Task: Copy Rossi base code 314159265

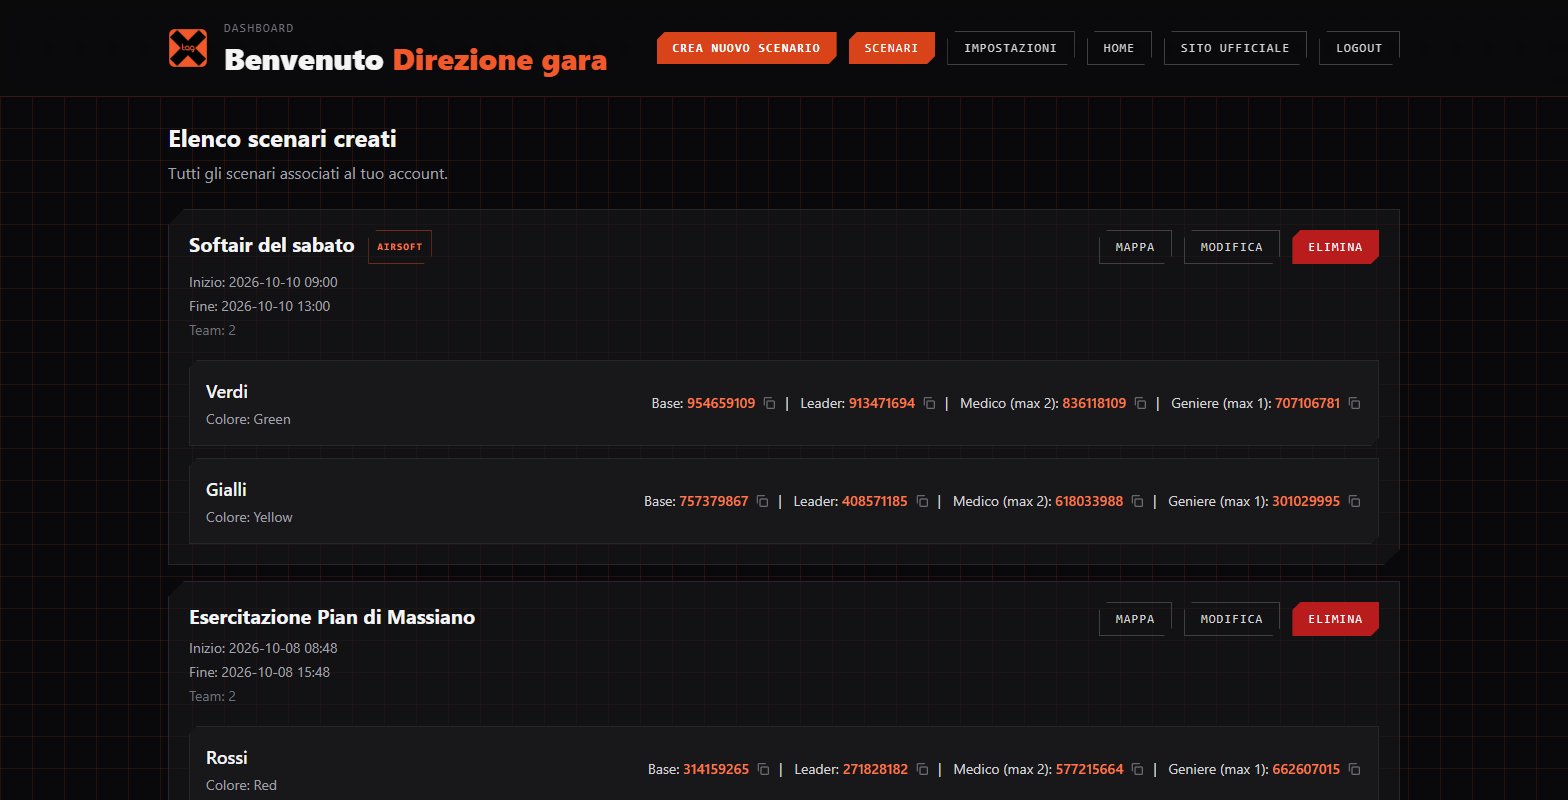Action: tap(763, 770)
